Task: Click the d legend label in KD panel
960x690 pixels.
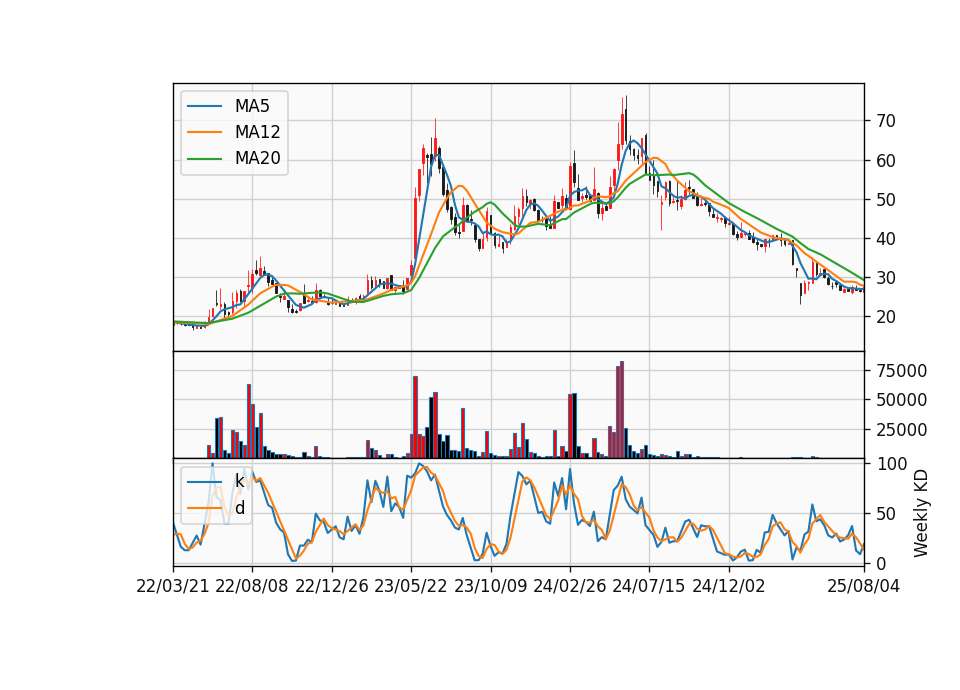Action: click(240, 508)
